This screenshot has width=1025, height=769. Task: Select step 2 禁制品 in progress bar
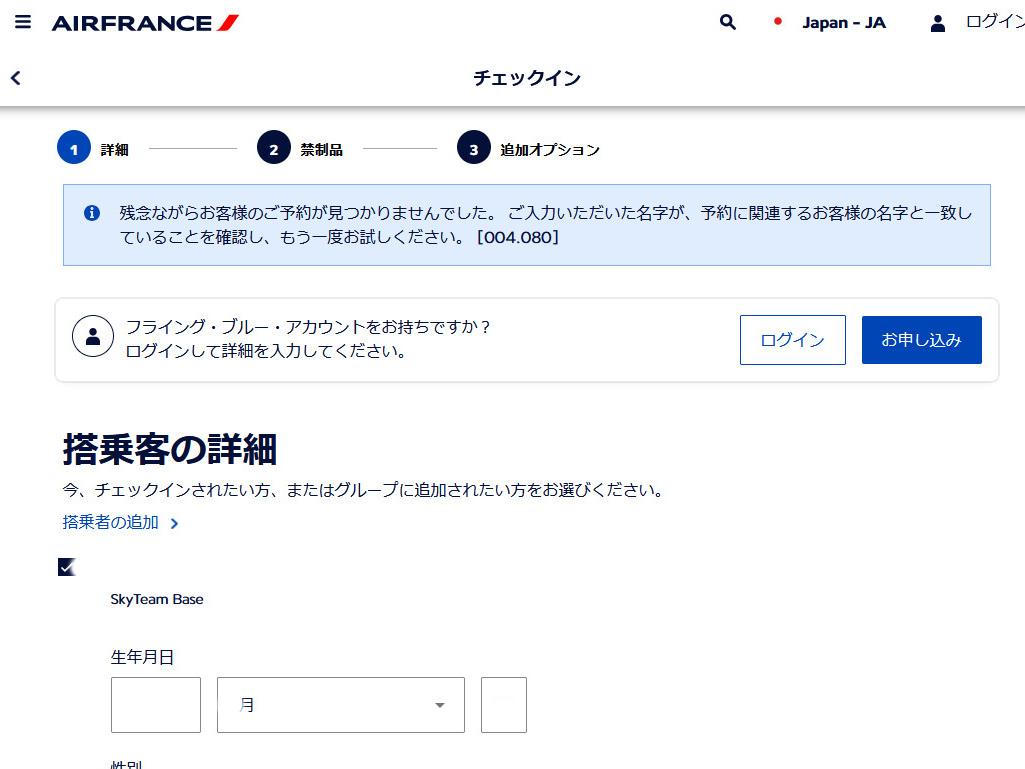tap(274, 149)
